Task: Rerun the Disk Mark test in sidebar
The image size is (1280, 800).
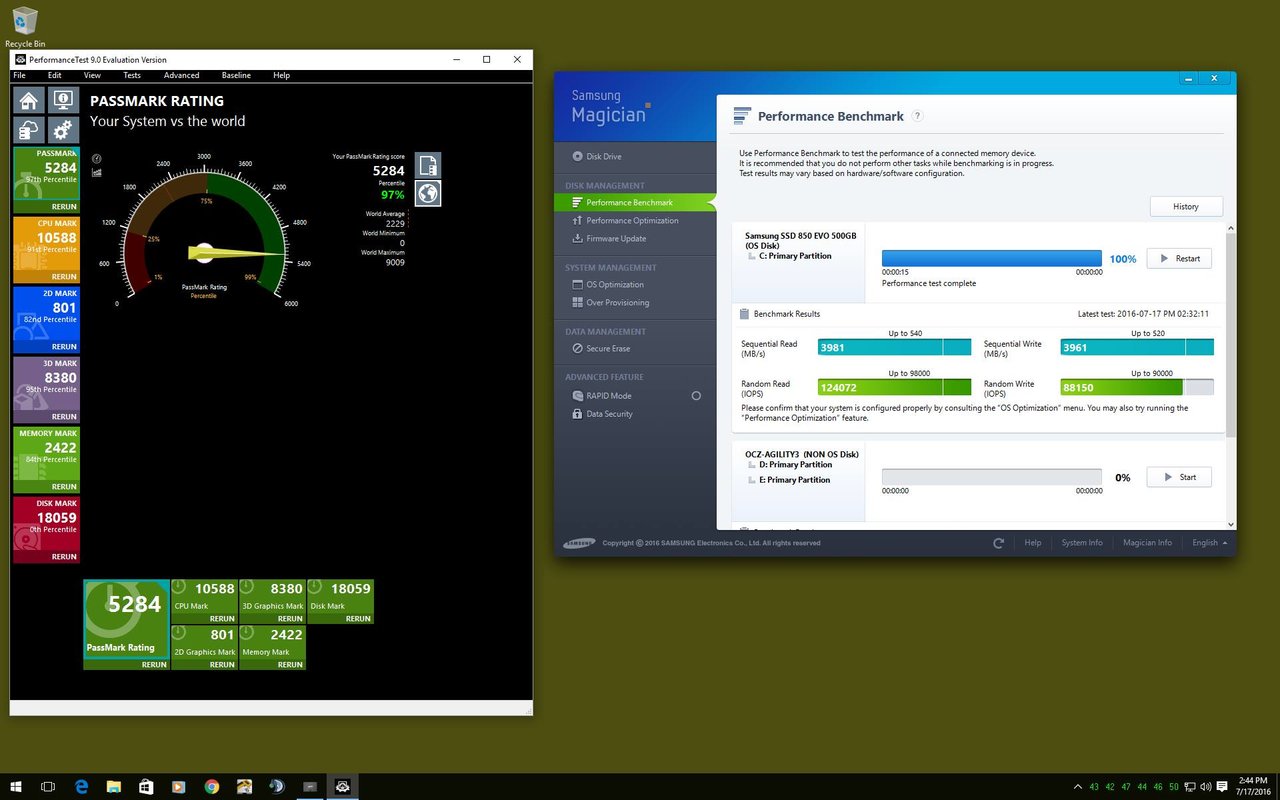Action: 64,557
